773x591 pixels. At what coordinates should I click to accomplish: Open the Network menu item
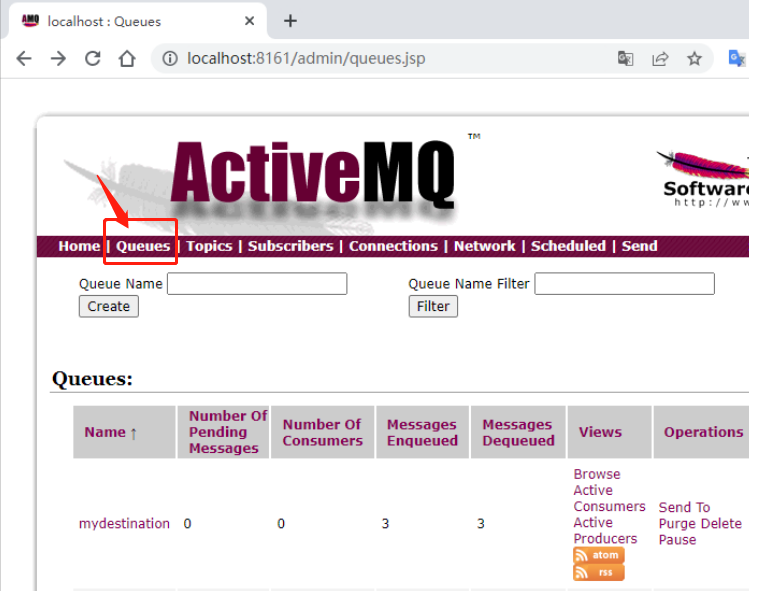point(485,246)
